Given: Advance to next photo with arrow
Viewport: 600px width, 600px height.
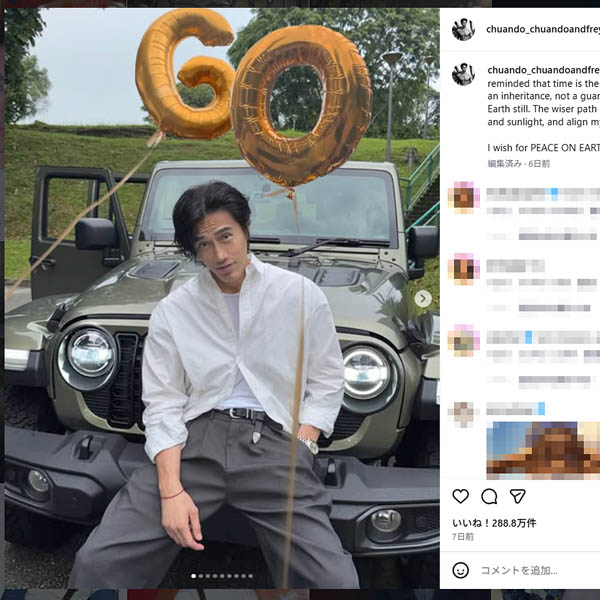Looking at the screenshot, I should coord(423,298).
